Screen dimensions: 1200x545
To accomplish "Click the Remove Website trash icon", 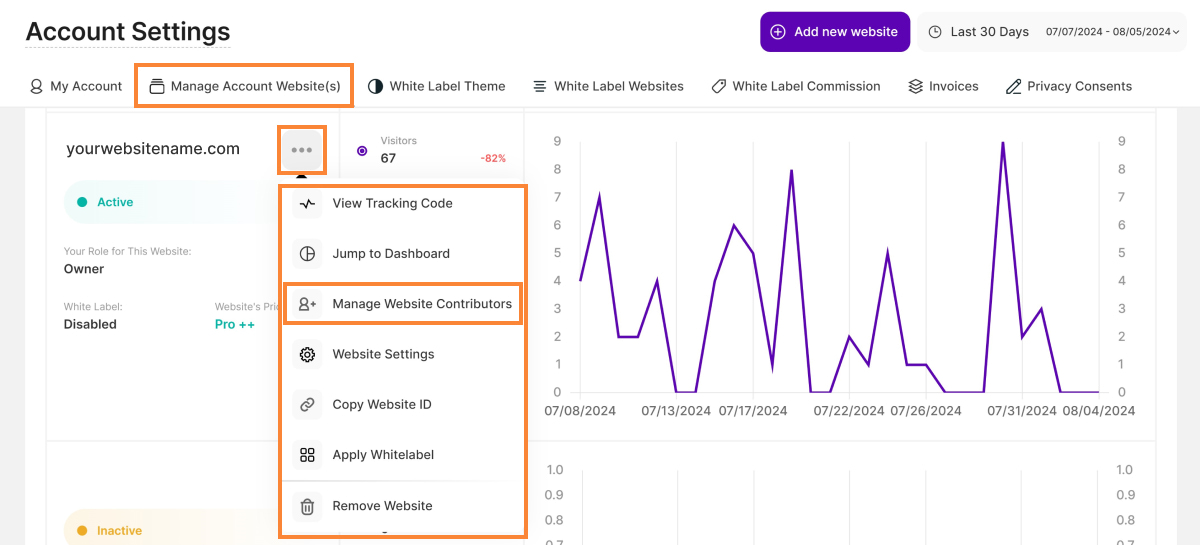I will 308,506.
